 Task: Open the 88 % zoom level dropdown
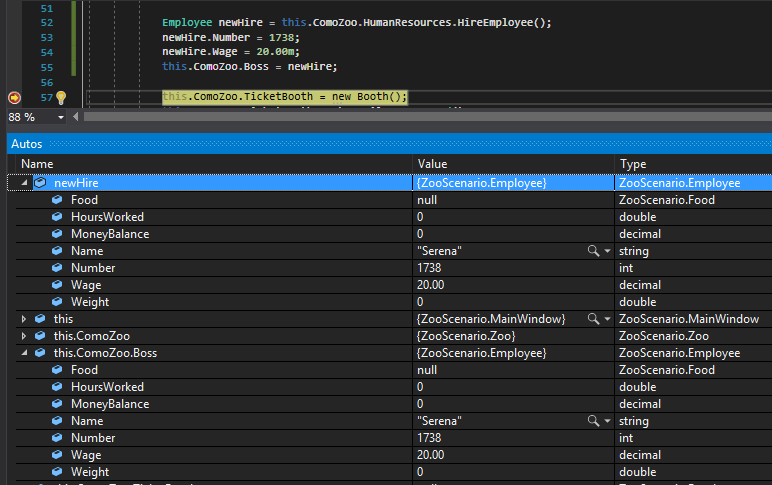[62, 117]
